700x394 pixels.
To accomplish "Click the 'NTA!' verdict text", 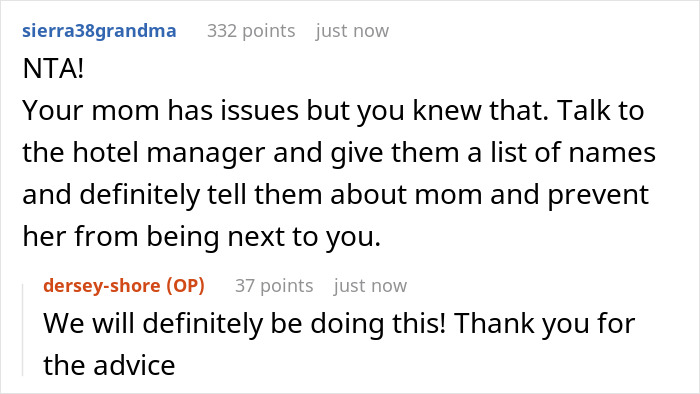I will point(53,69).
